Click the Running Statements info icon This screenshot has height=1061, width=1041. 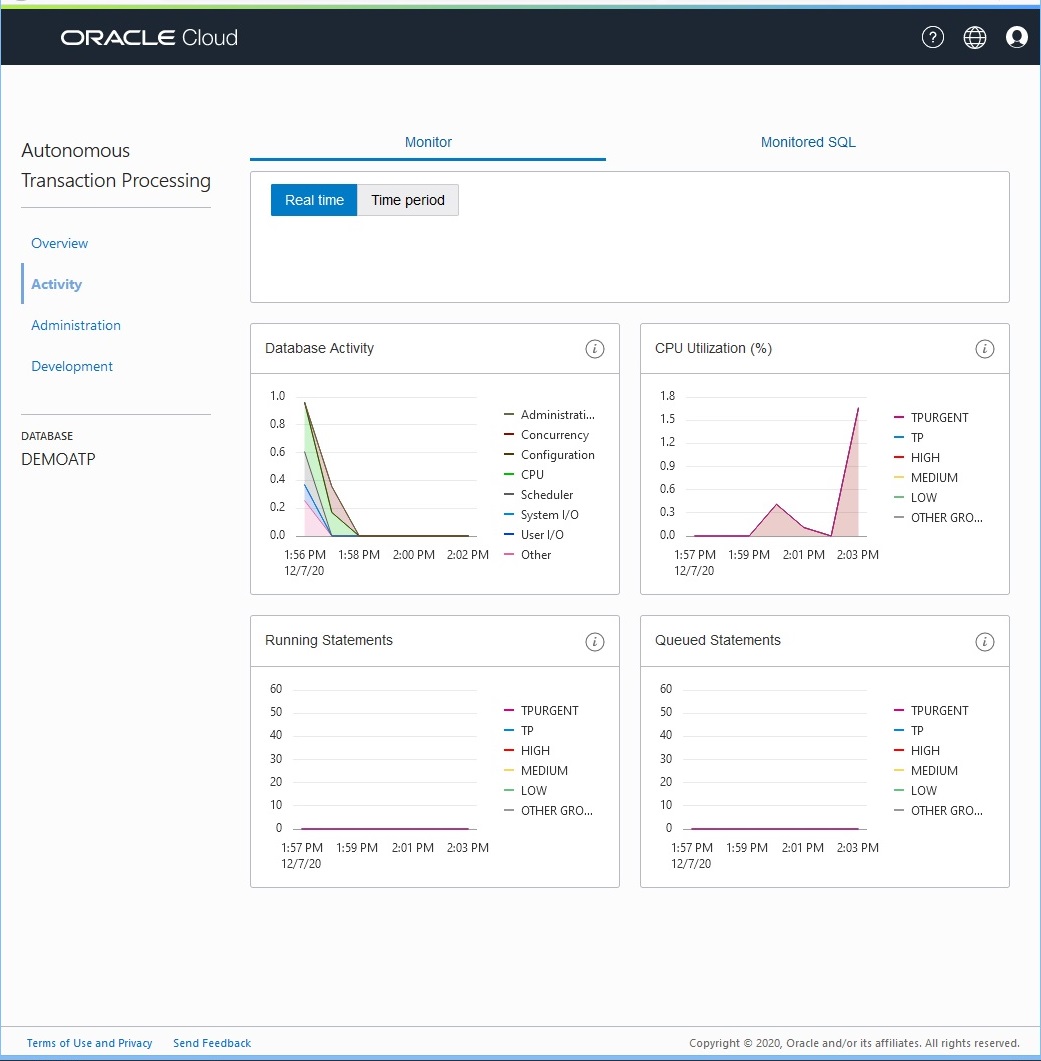point(594,641)
